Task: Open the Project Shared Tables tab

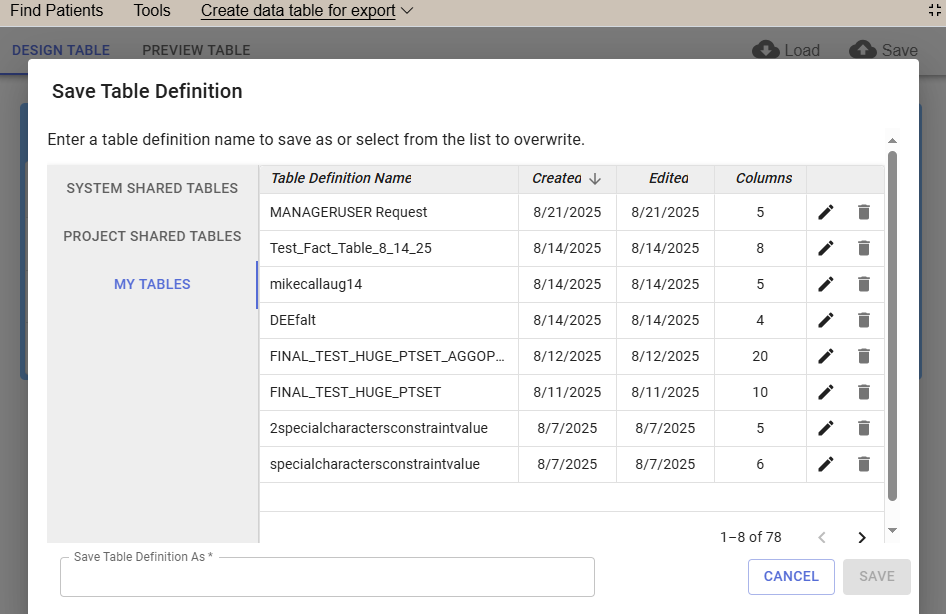Action: pyautogui.click(x=152, y=236)
